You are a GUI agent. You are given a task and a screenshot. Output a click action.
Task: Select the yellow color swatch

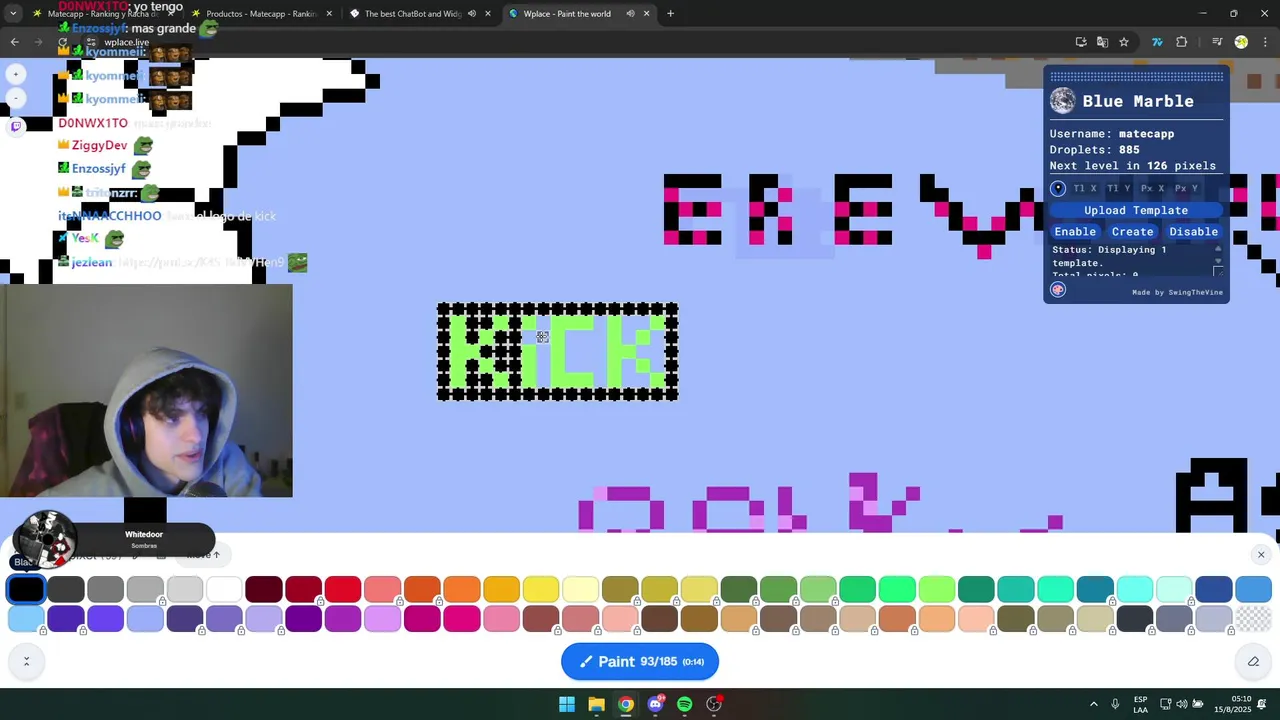541,589
